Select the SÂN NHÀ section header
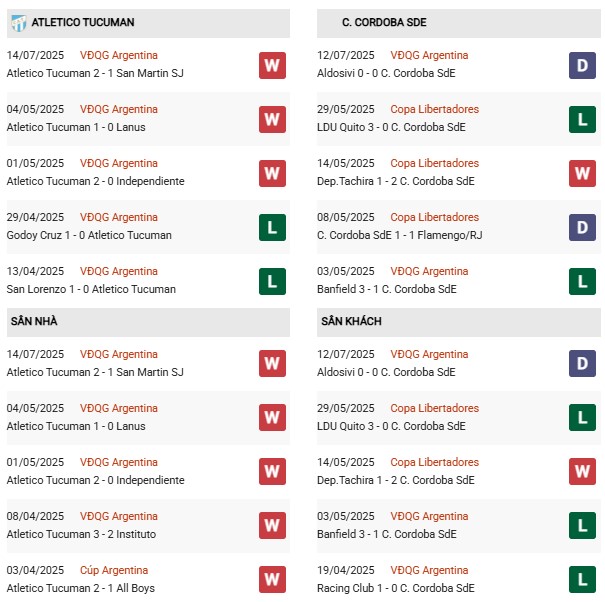This screenshot has width=605, height=602. pyautogui.click(x=34, y=321)
